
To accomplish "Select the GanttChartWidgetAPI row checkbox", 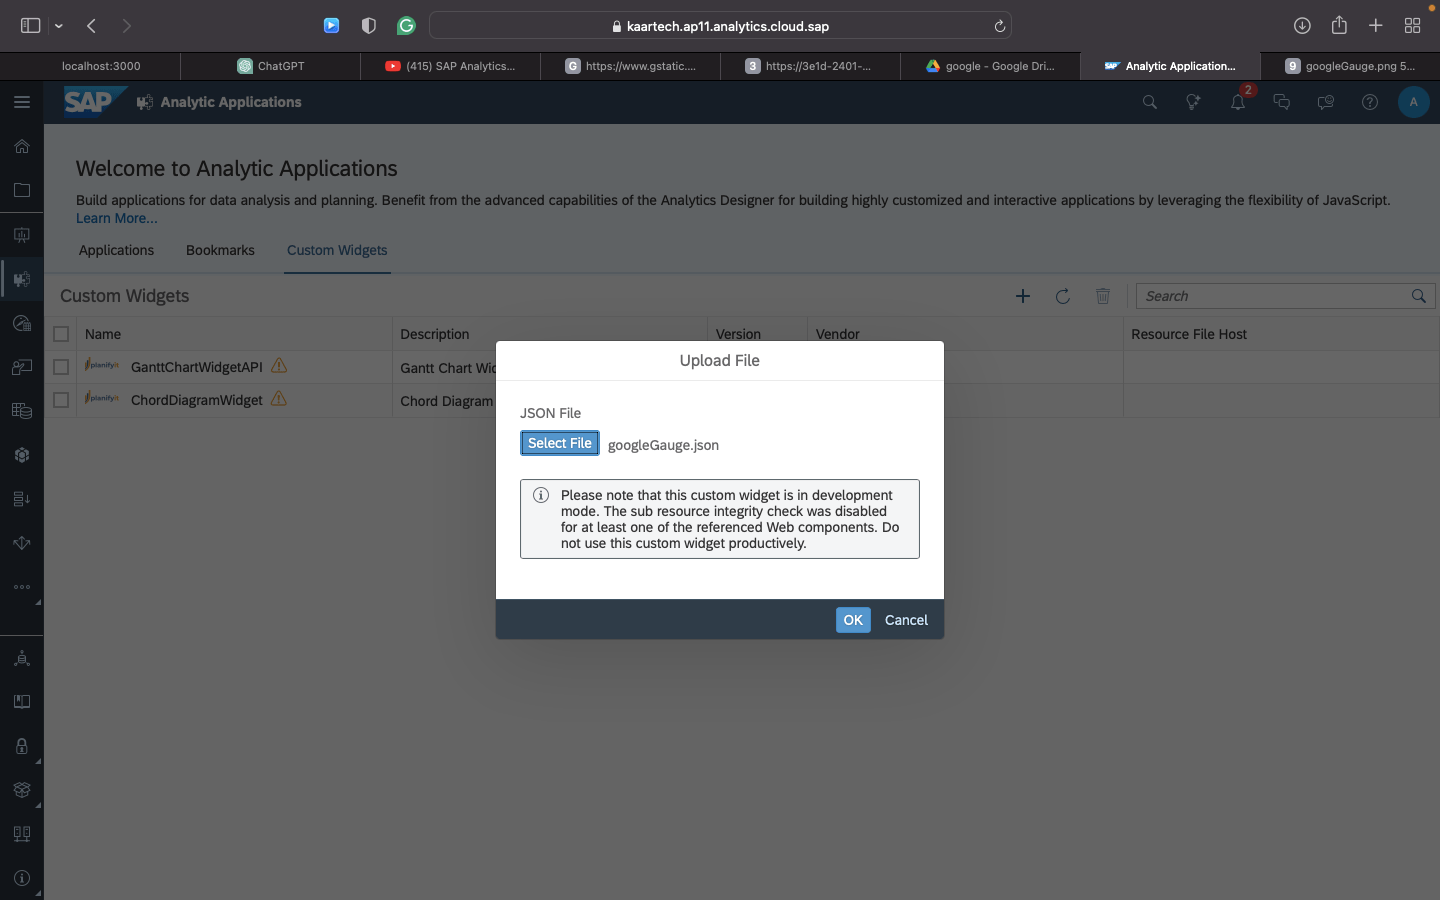I will click(61, 367).
